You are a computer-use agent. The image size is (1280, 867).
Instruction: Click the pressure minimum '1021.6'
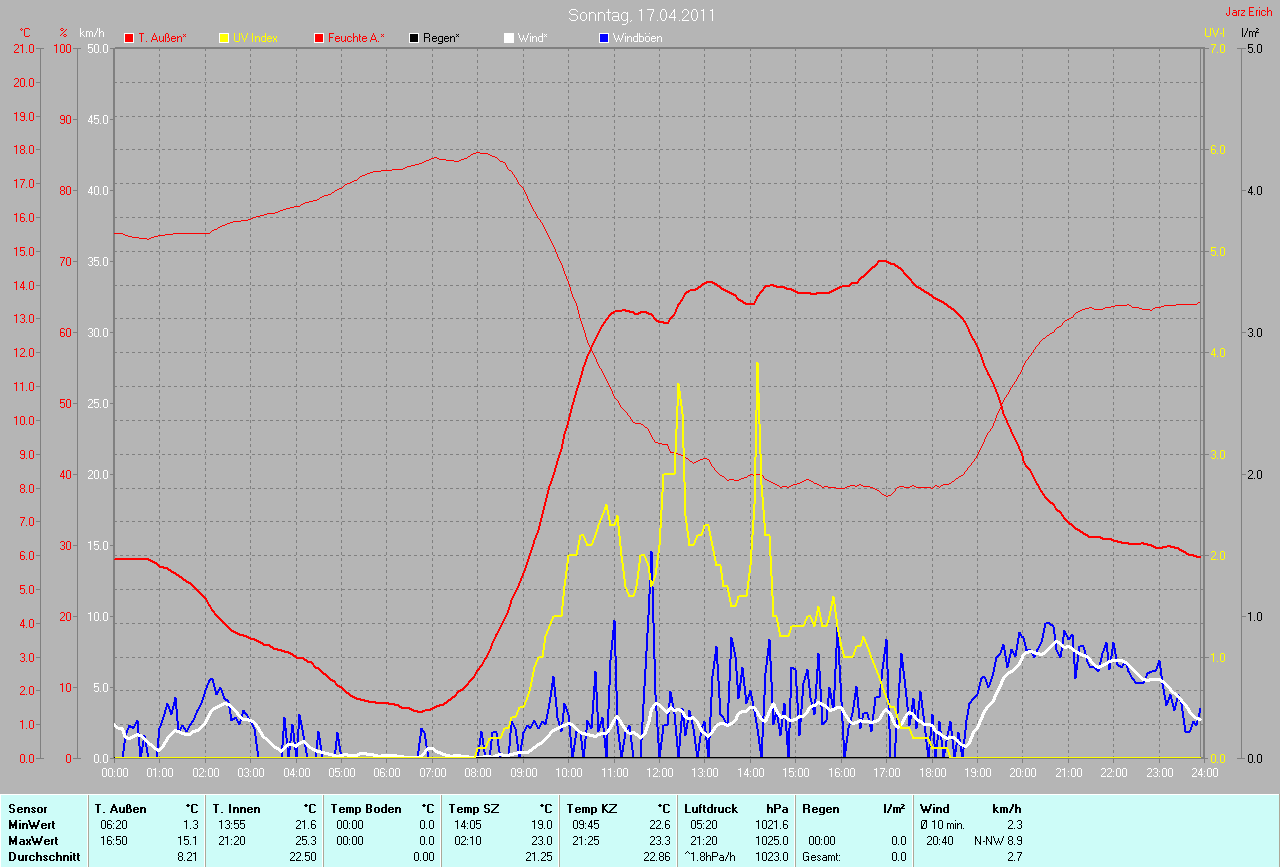click(x=772, y=825)
